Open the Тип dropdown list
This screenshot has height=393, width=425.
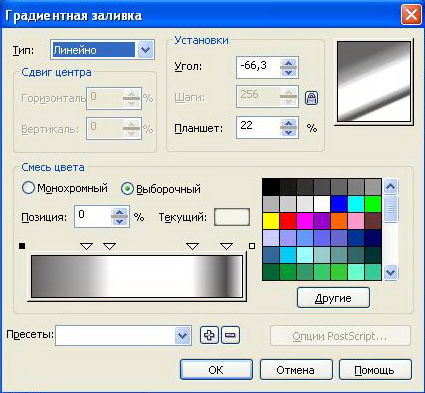point(145,50)
